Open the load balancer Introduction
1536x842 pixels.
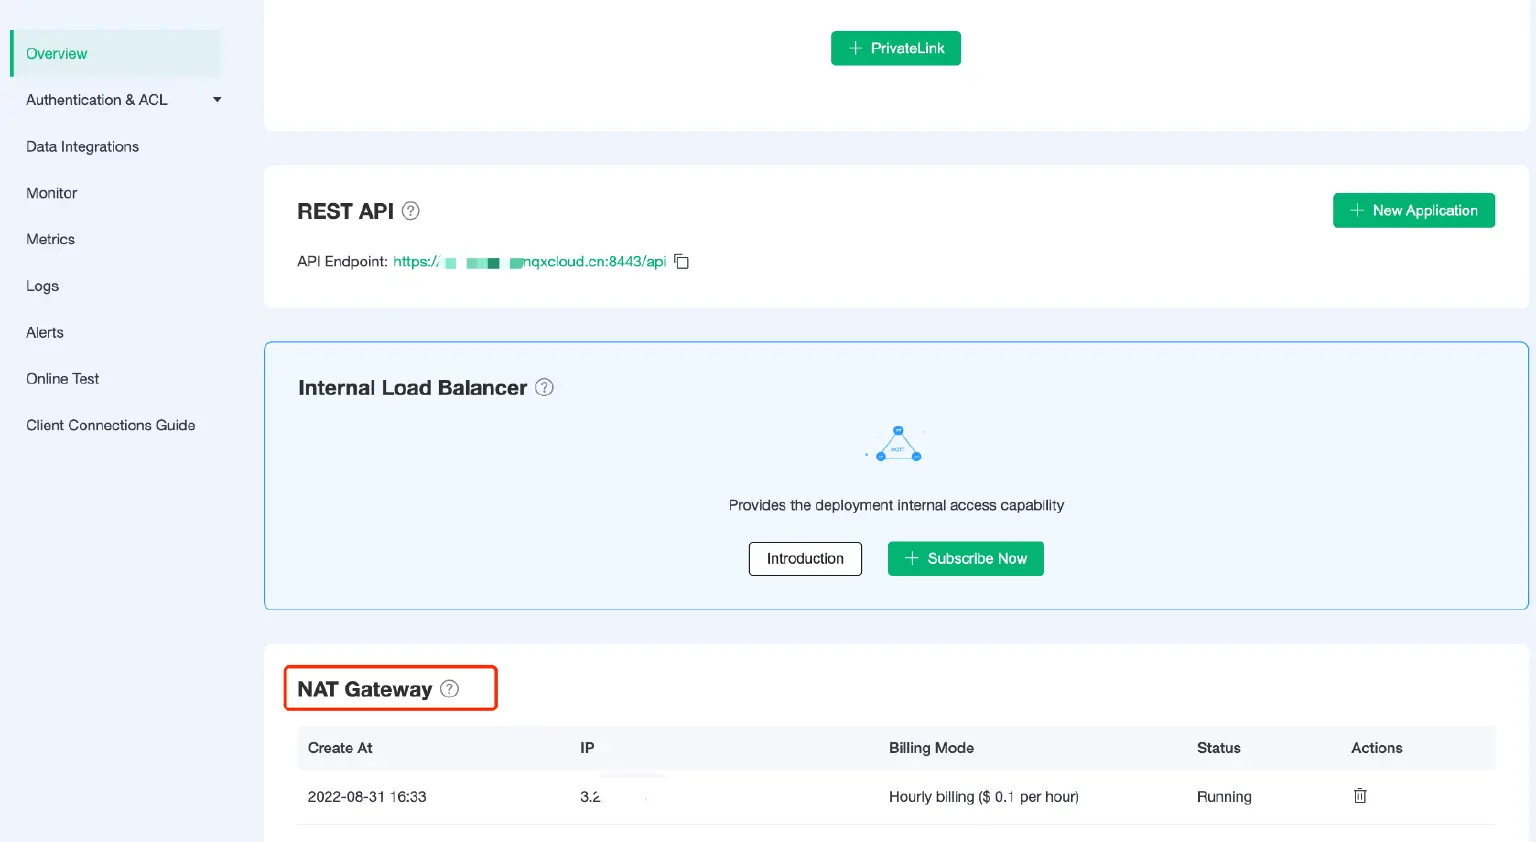(x=805, y=558)
